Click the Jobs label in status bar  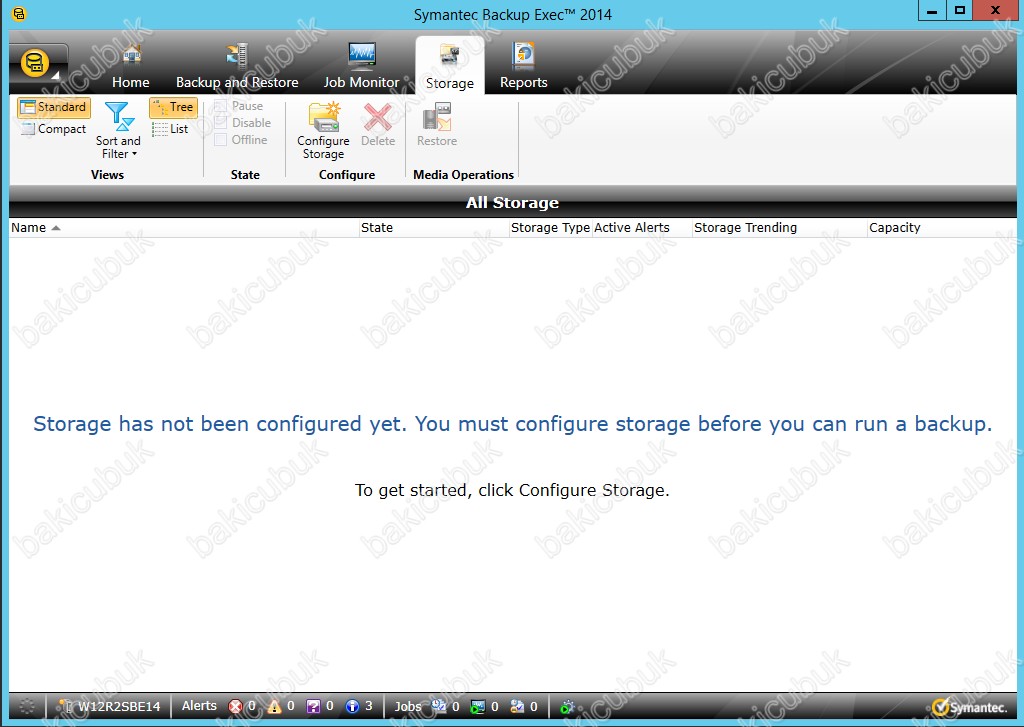pyautogui.click(x=408, y=707)
